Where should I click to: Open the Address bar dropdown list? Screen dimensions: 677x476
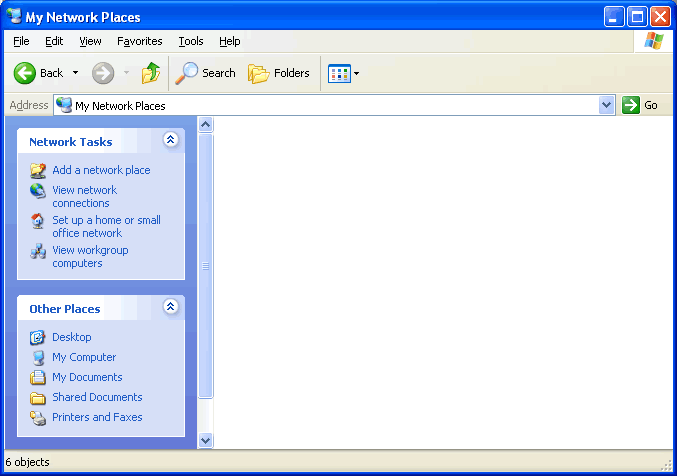607,105
